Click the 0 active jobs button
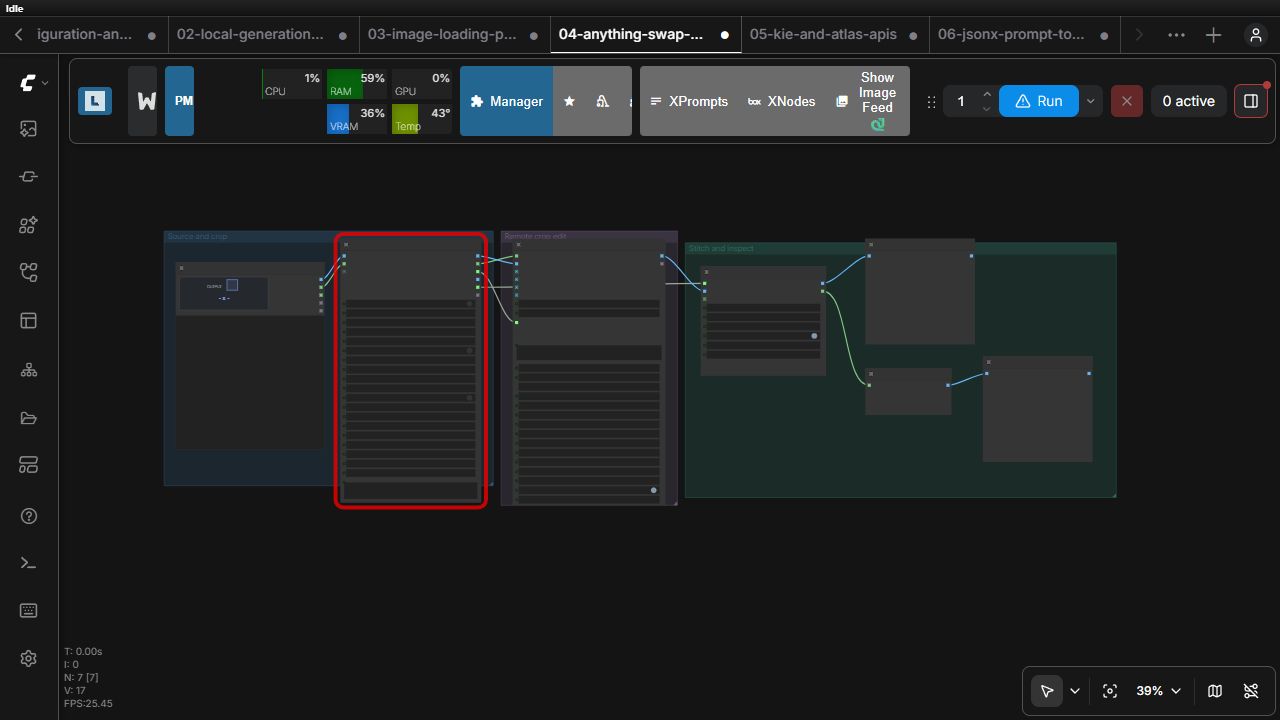This screenshot has width=1280, height=720. pyautogui.click(x=1188, y=101)
